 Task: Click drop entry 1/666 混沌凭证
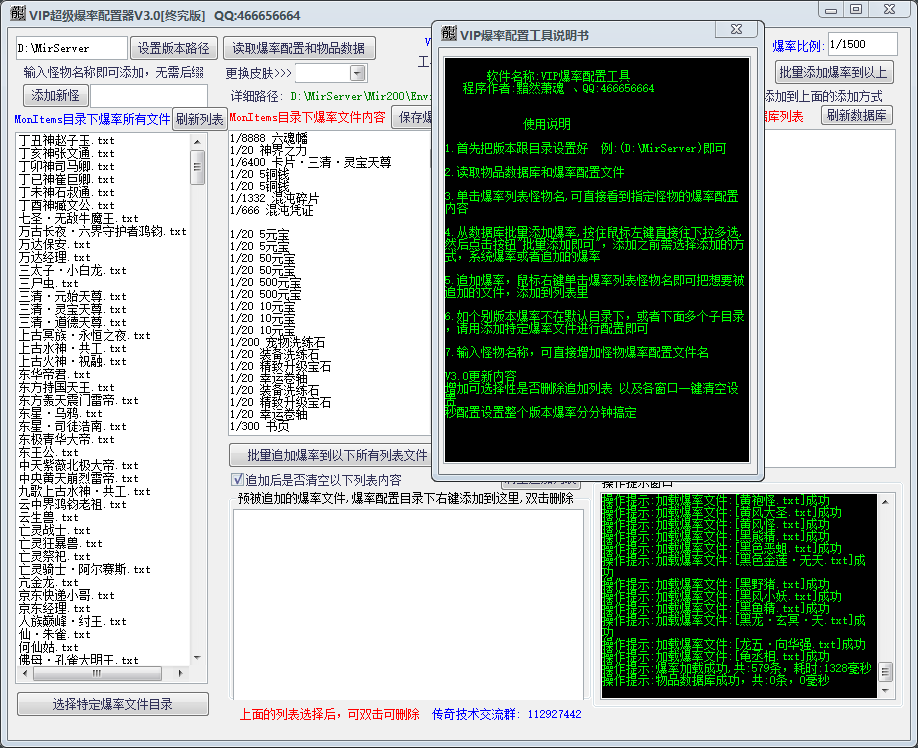(x=271, y=210)
